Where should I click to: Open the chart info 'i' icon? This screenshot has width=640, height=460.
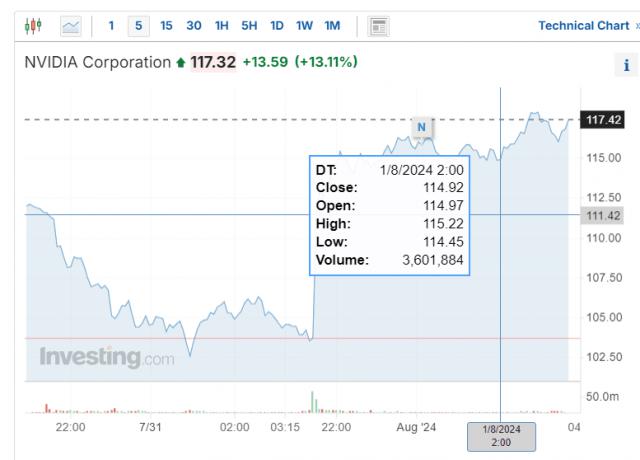[627, 66]
